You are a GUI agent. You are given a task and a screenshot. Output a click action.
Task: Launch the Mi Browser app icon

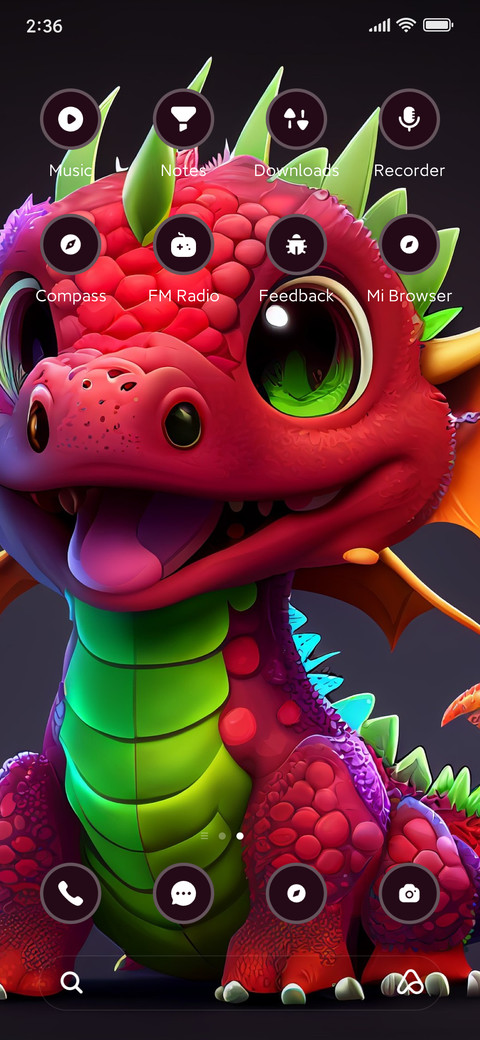409,245
